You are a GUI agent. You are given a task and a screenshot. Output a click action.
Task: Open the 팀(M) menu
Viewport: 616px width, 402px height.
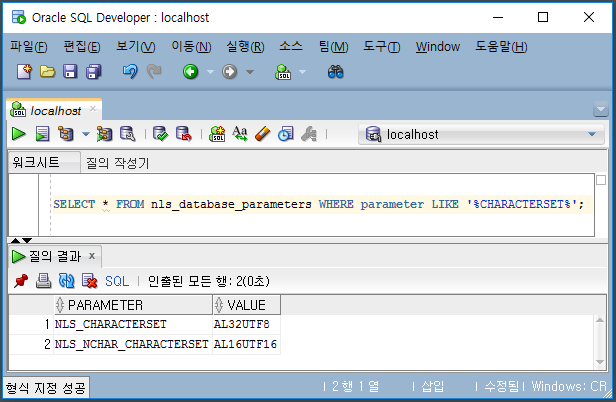(x=334, y=47)
